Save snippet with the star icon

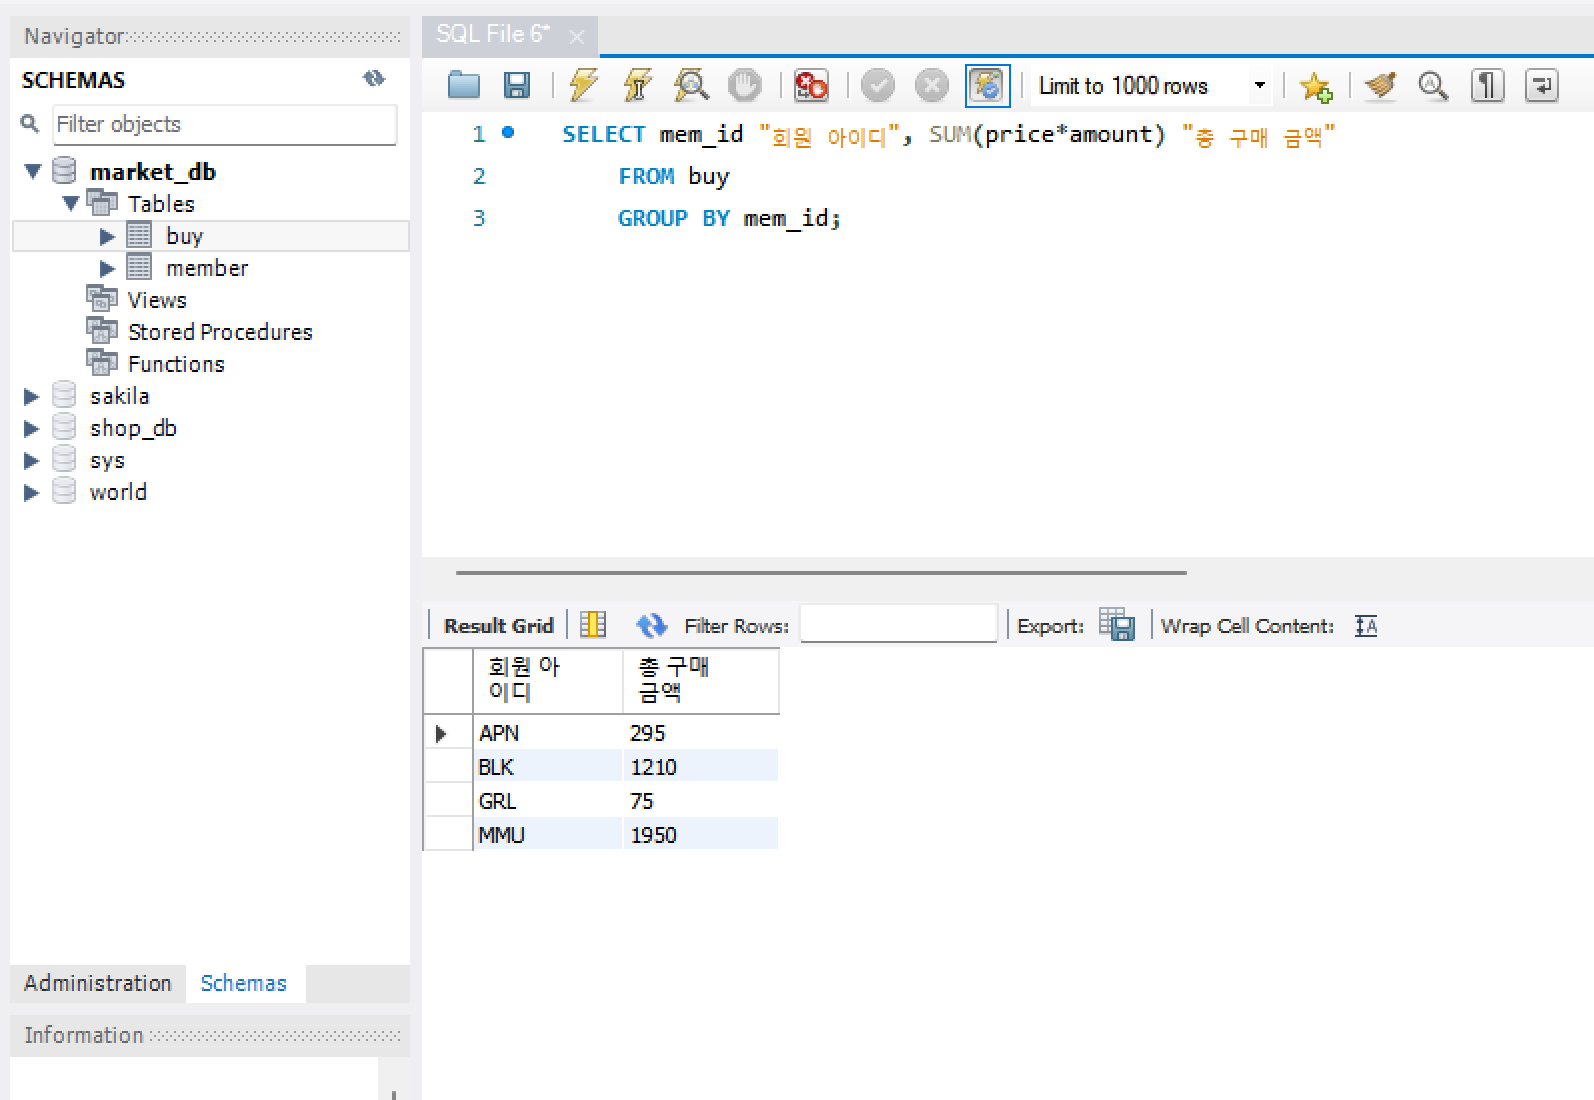(1316, 87)
